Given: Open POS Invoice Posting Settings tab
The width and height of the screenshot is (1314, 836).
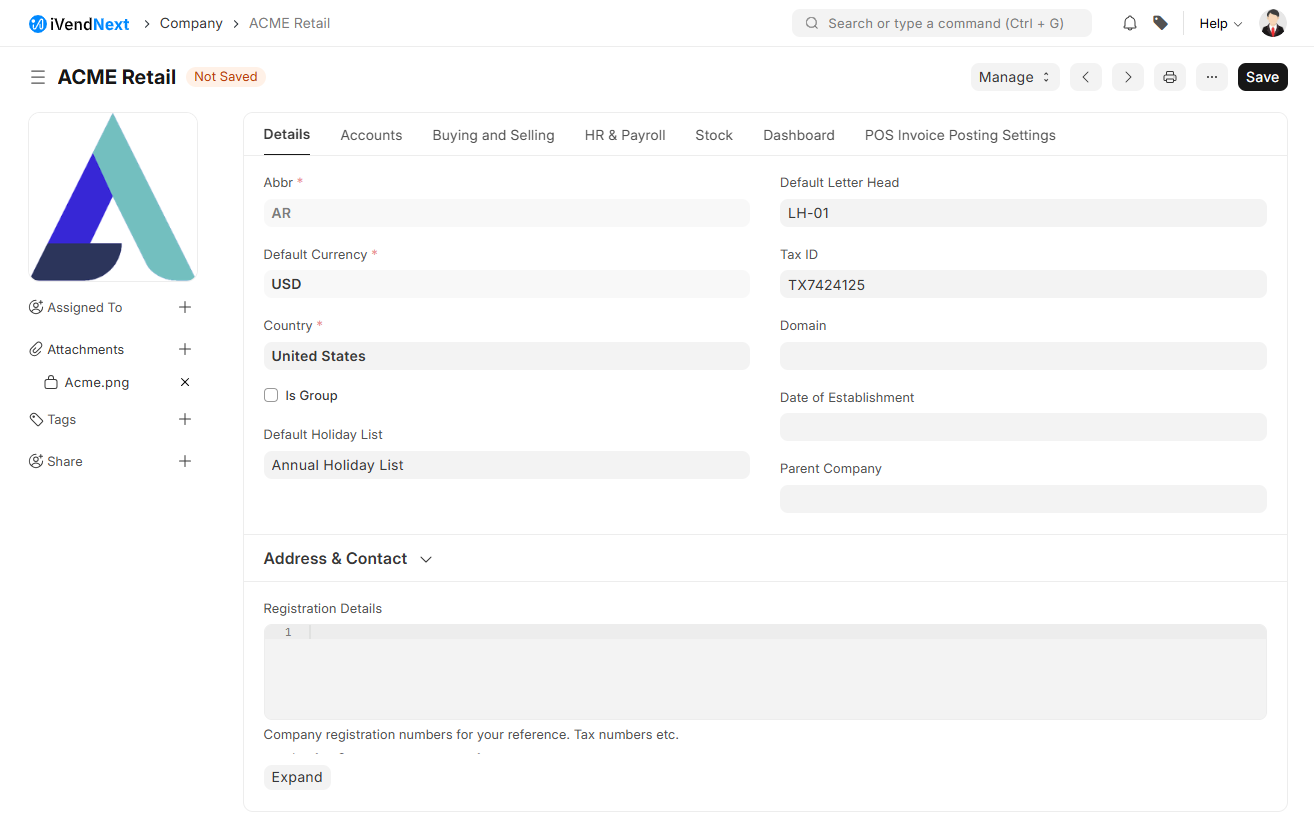Looking at the screenshot, I should click(960, 135).
